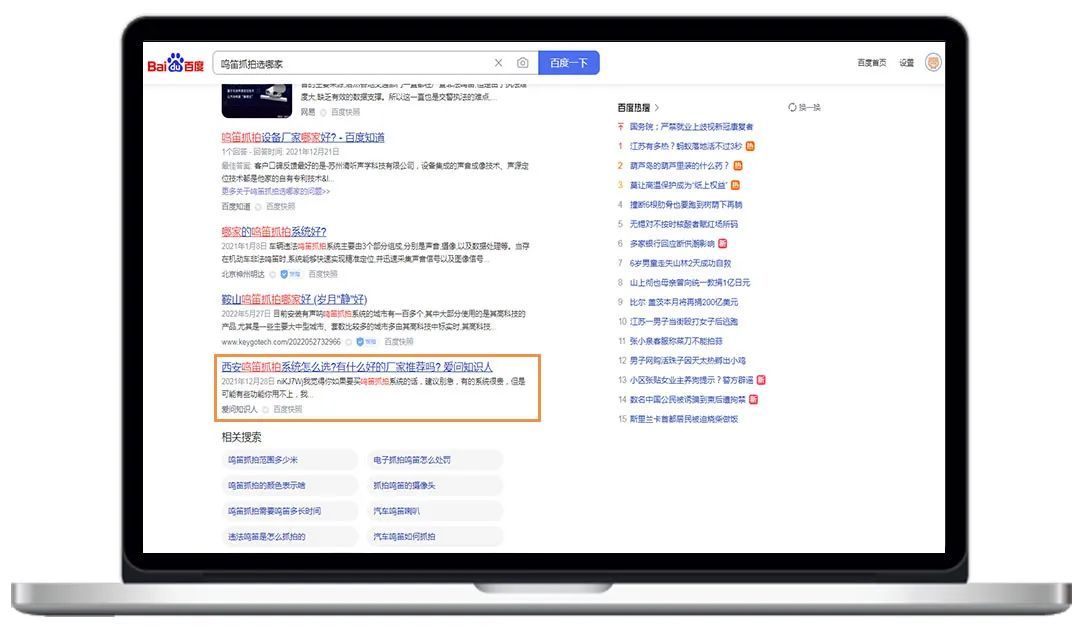
Task: Click the shield badge beside 北京神州明达
Action: (284, 274)
